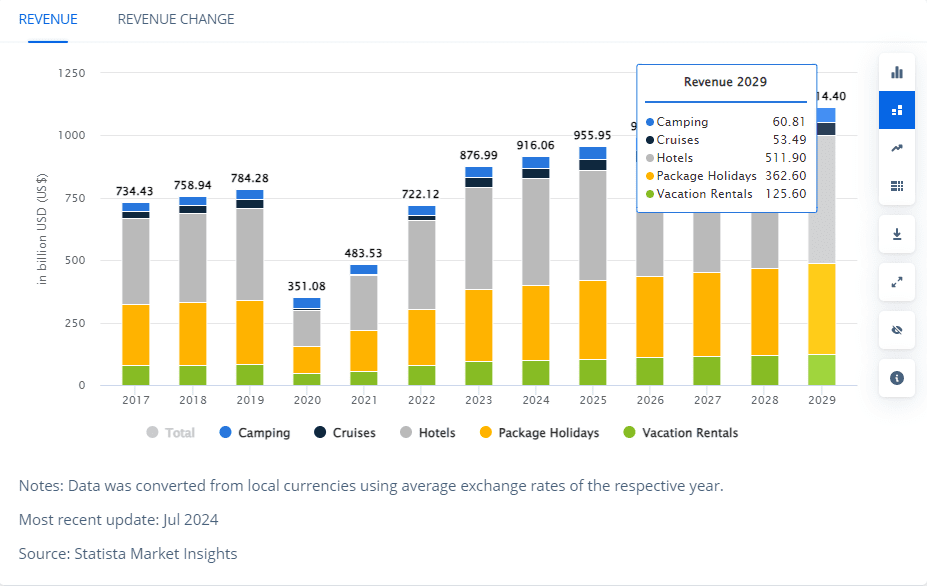The image size is (927, 586).
Task: Click the 2024 x-axis label
Action: pos(536,400)
